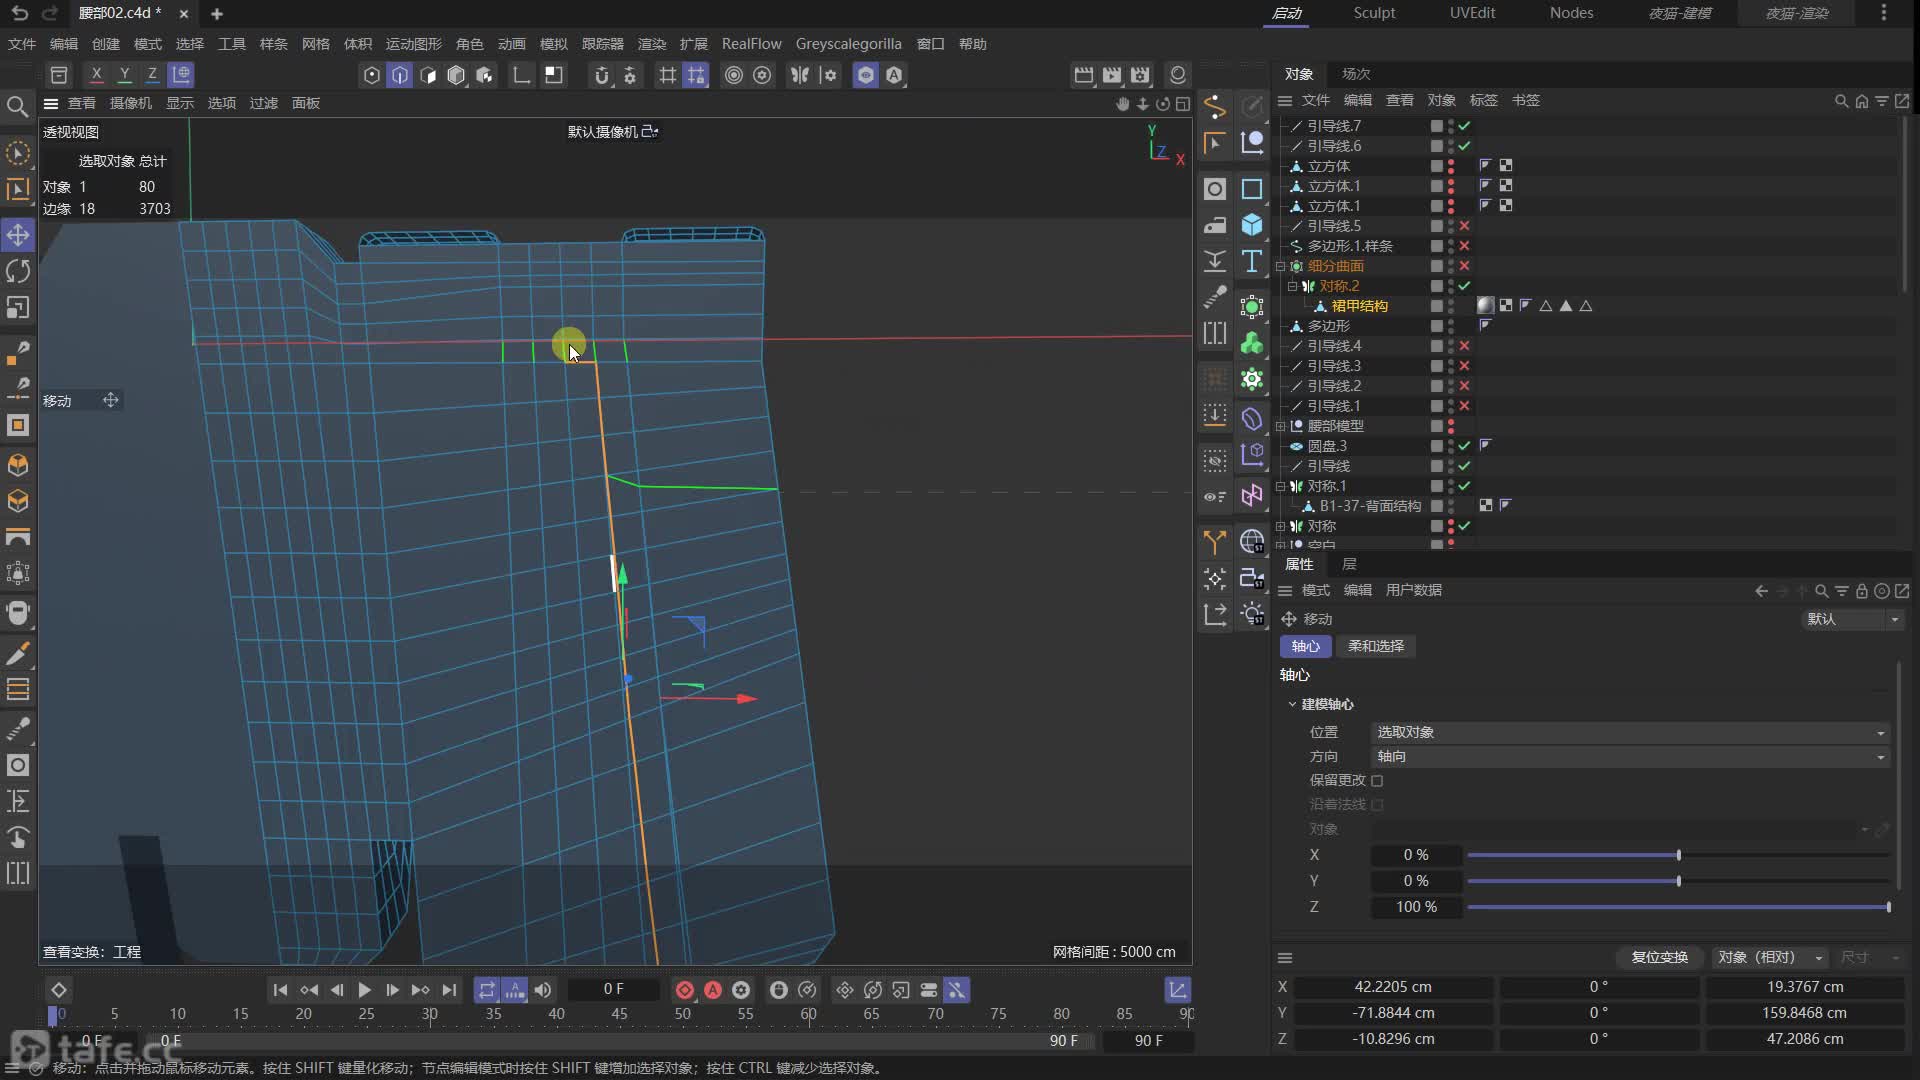Screen dimensions: 1920x1080
Task: Add camera object icon
Action: tap(1252, 577)
